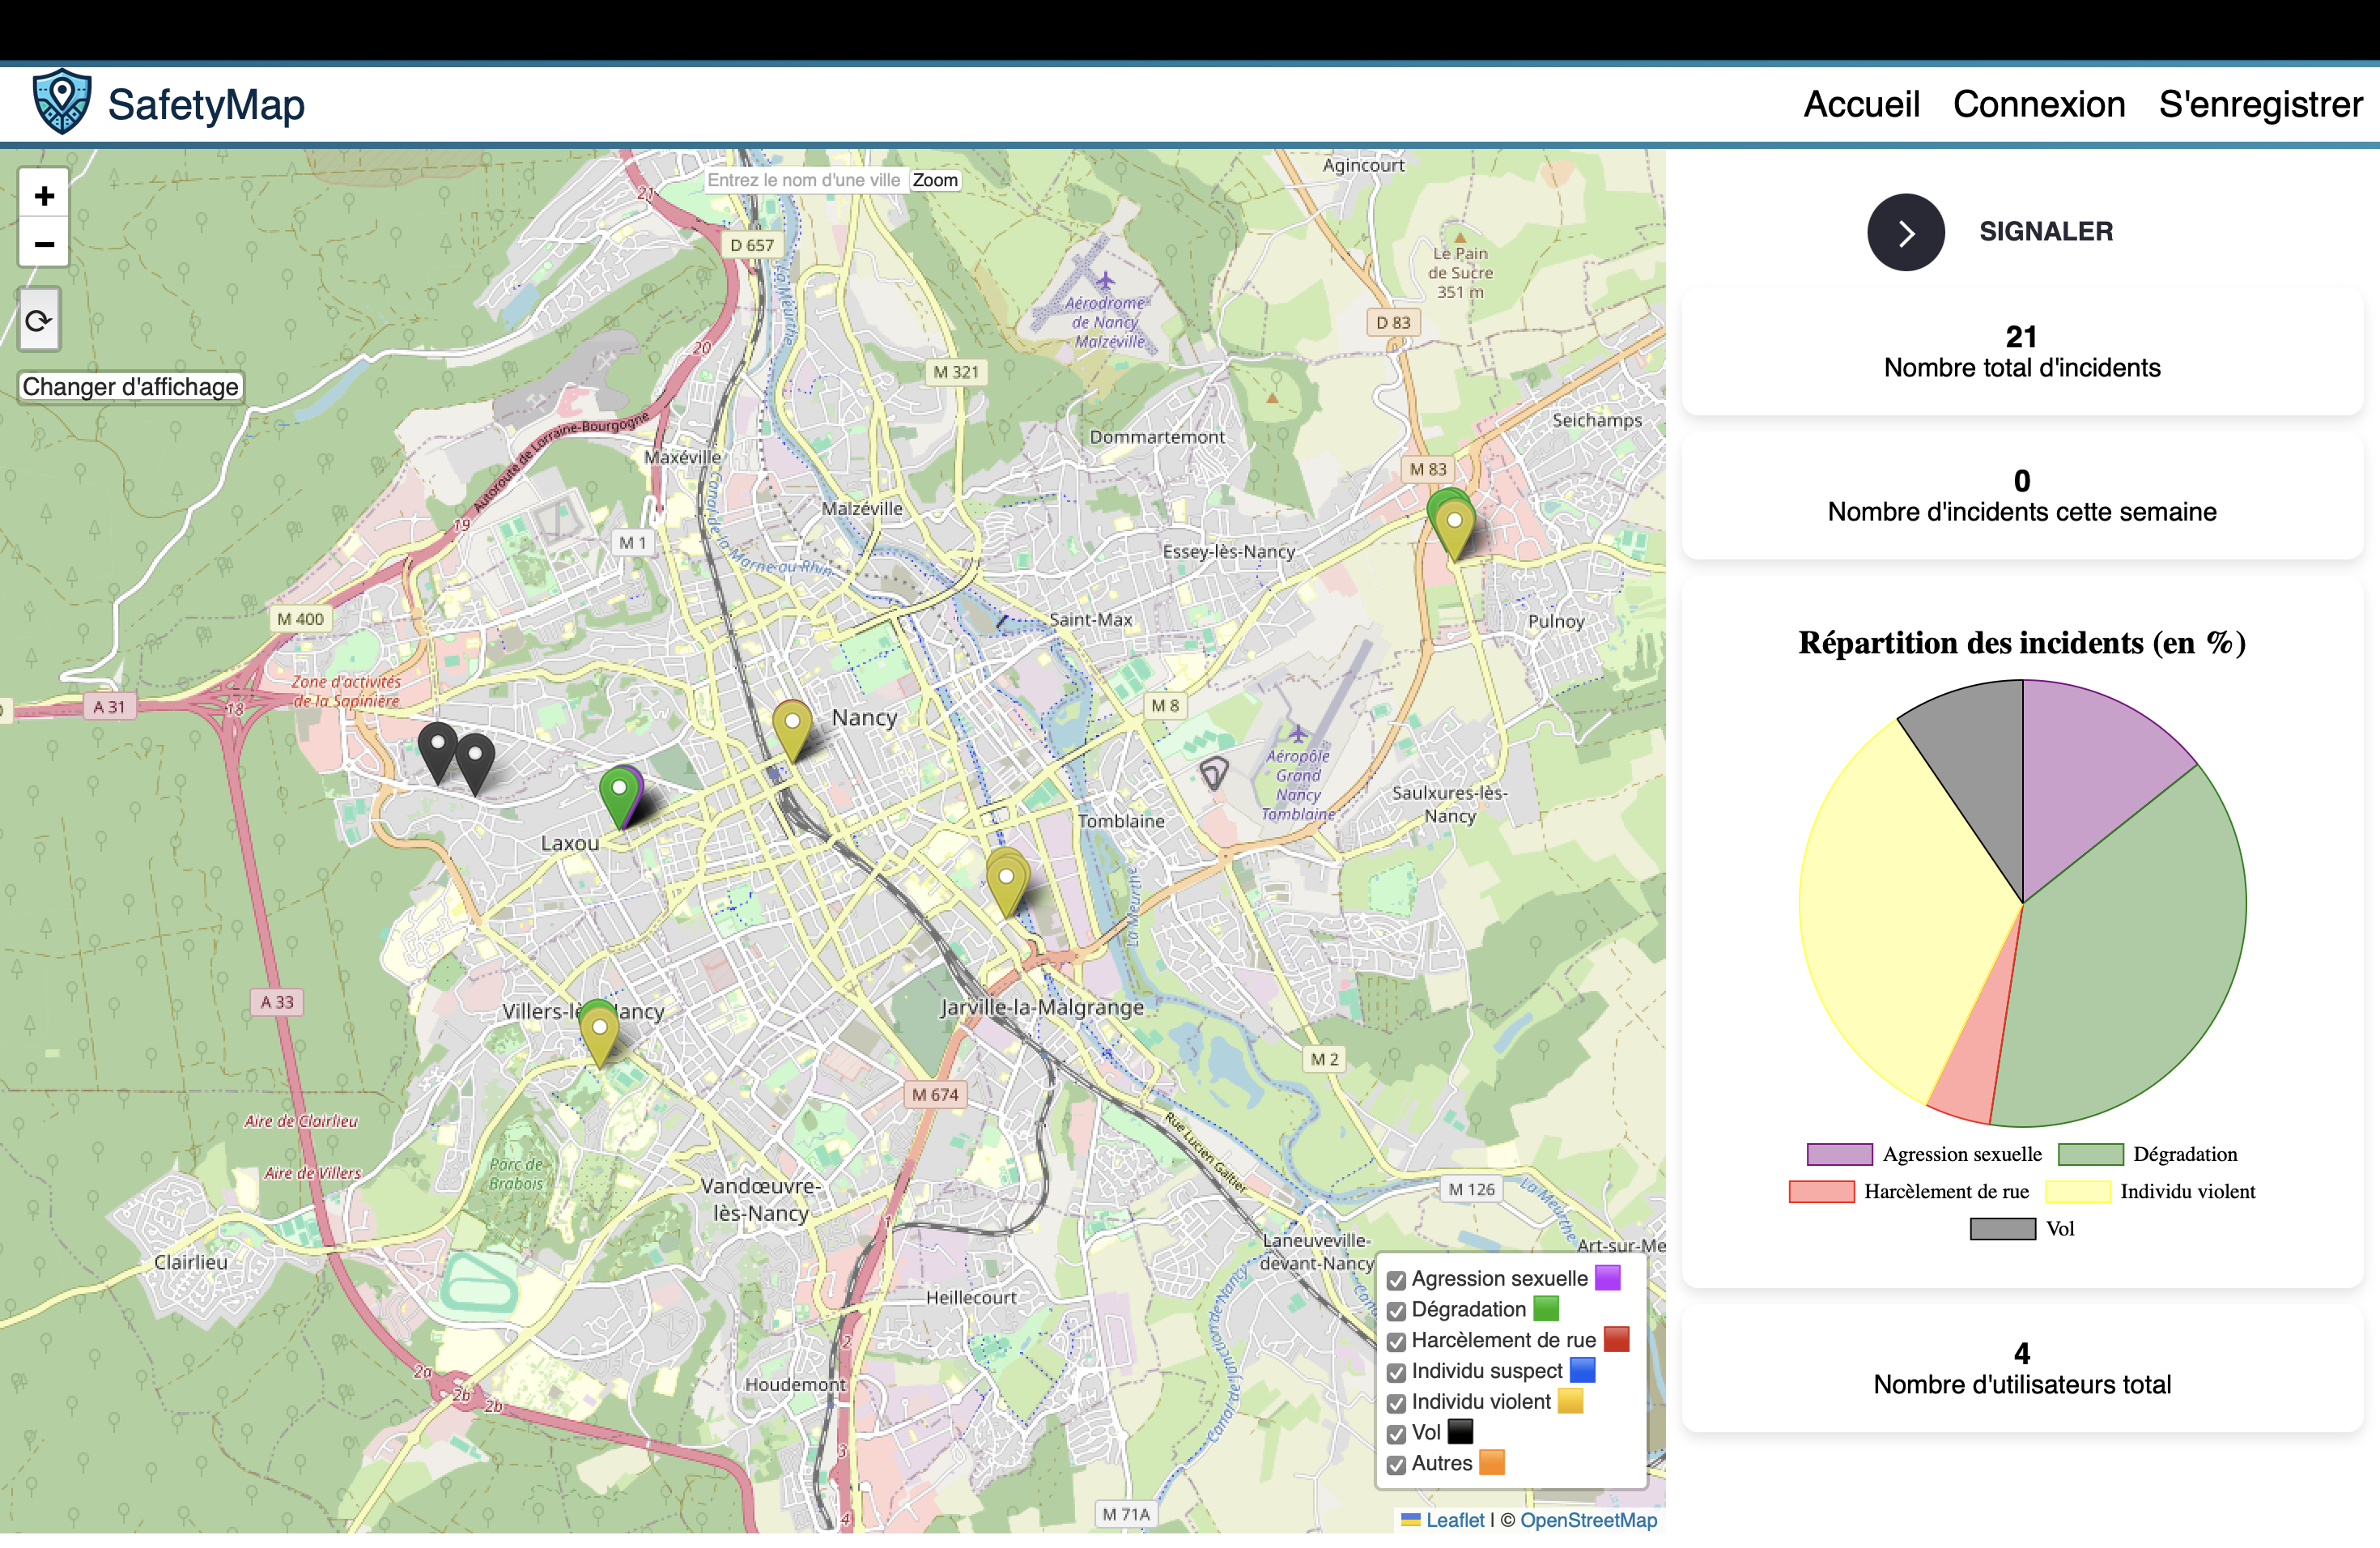Zoom out with the minus button
This screenshot has height=1548, width=2380.
click(x=44, y=244)
